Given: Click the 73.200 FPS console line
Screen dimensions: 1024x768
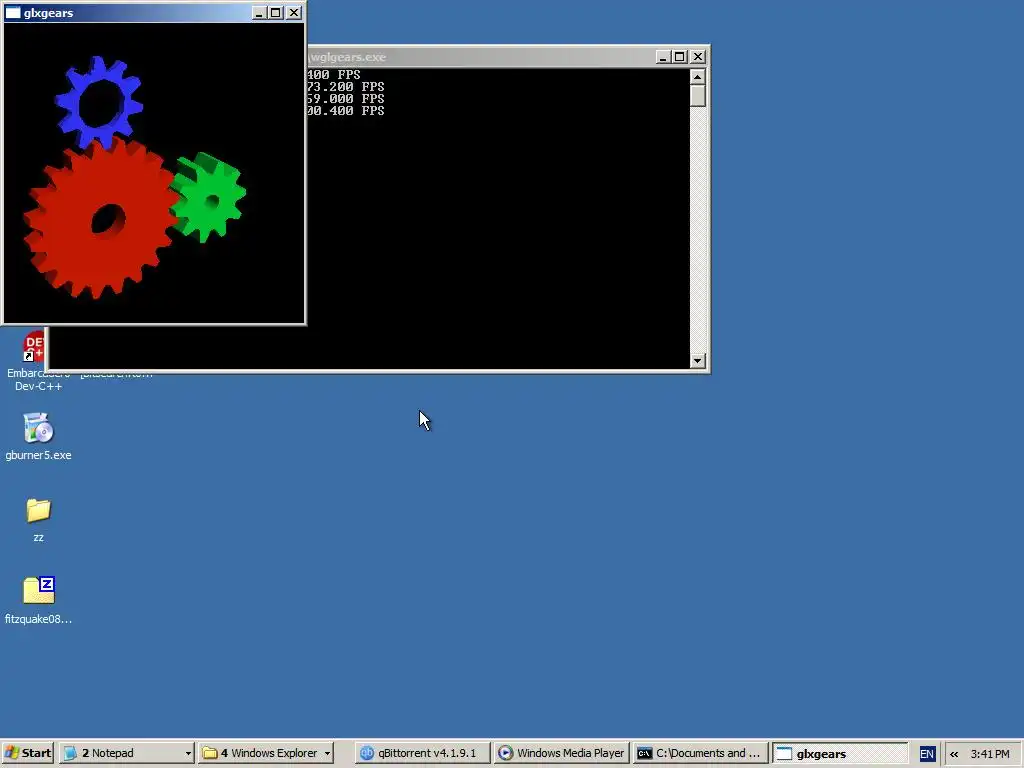Looking at the screenshot, I should (345, 86).
